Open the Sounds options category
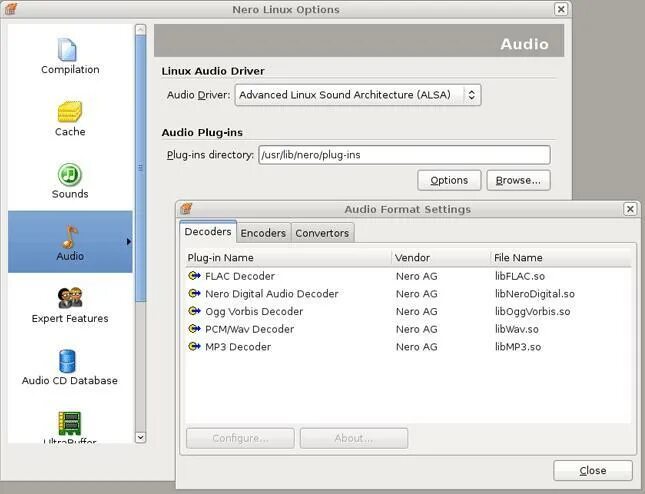This screenshot has height=494, width=645. click(x=70, y=181)
